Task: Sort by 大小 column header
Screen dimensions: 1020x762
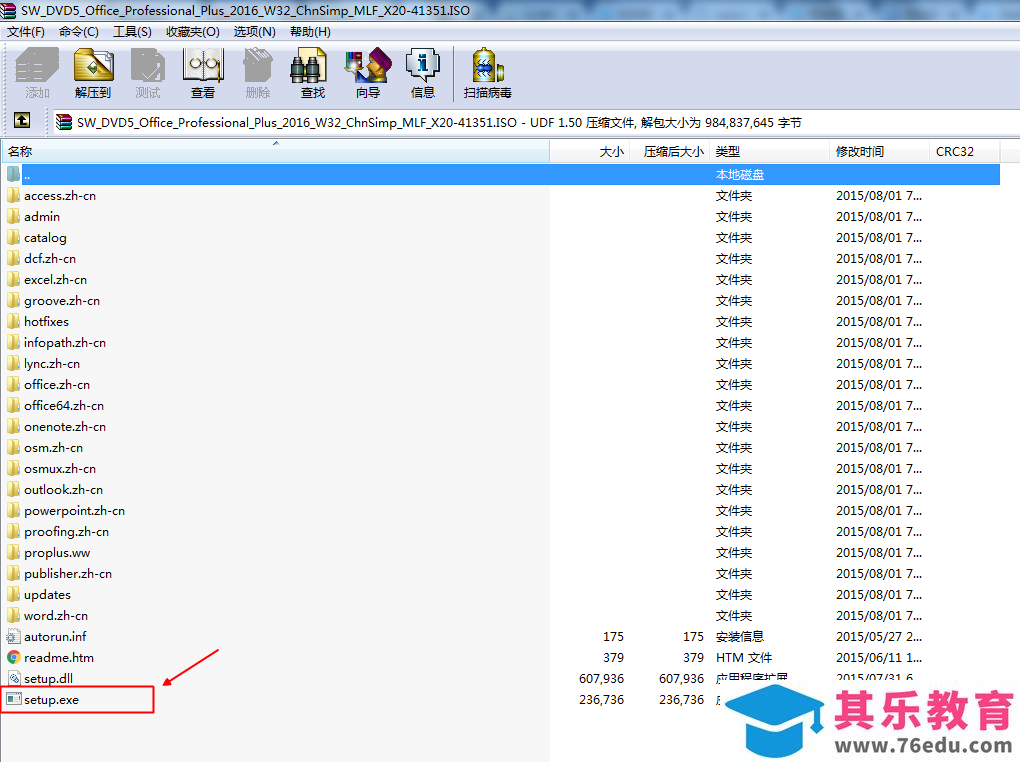Action: point(590,152)
